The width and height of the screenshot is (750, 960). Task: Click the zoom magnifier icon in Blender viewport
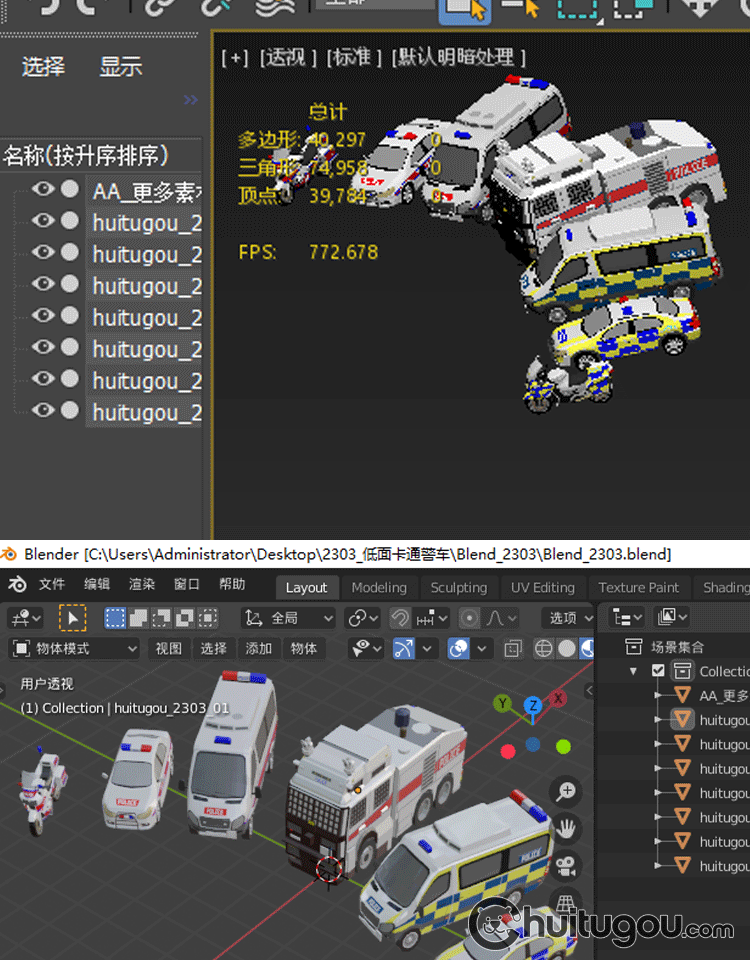coord(567,792)
